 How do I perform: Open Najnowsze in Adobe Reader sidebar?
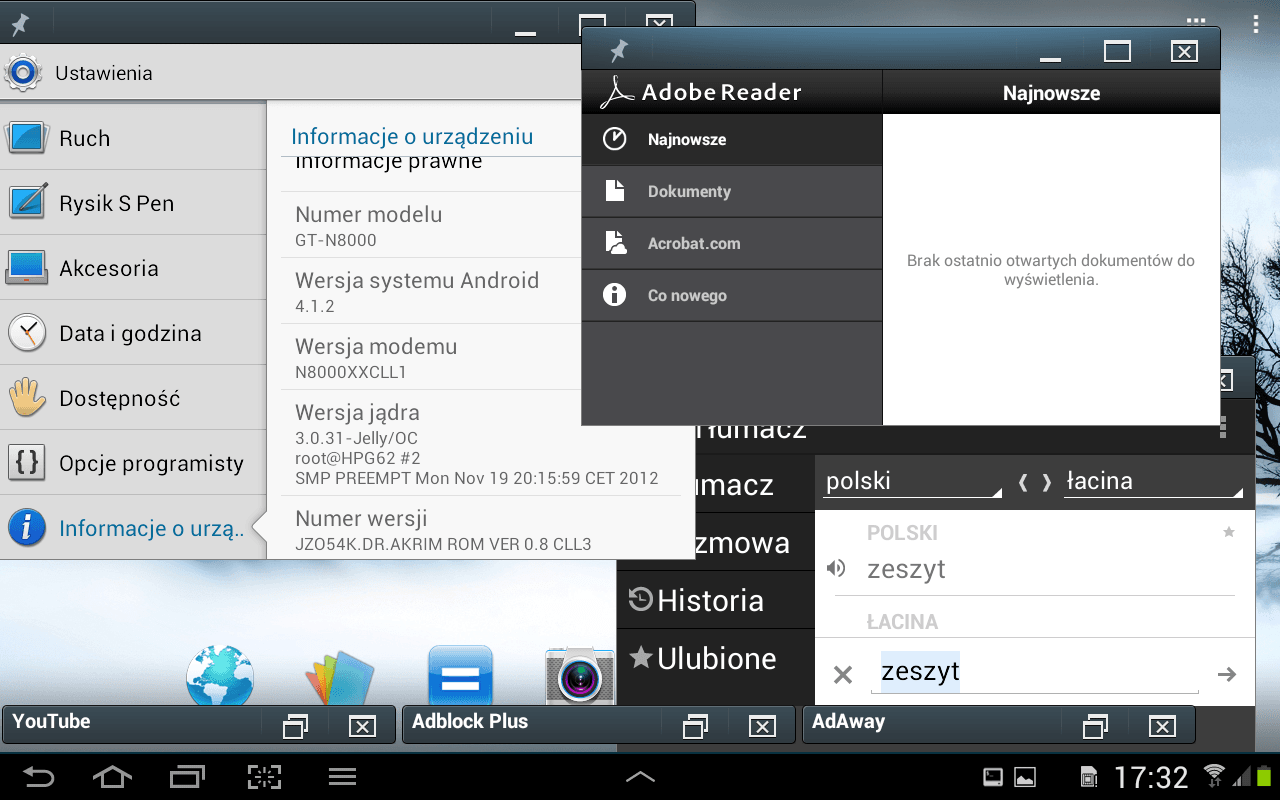(x=732, y=140)
